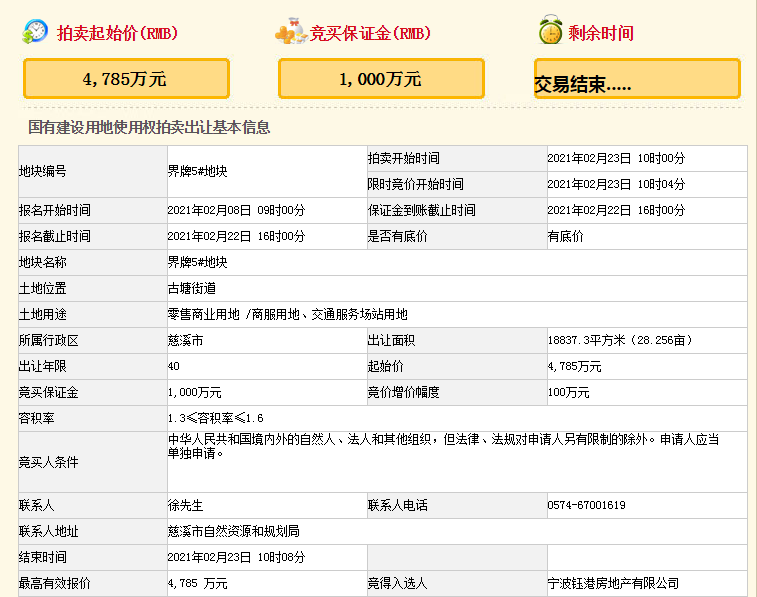Click the 拍卖起始价(RMB) heading

coord(117,33)
